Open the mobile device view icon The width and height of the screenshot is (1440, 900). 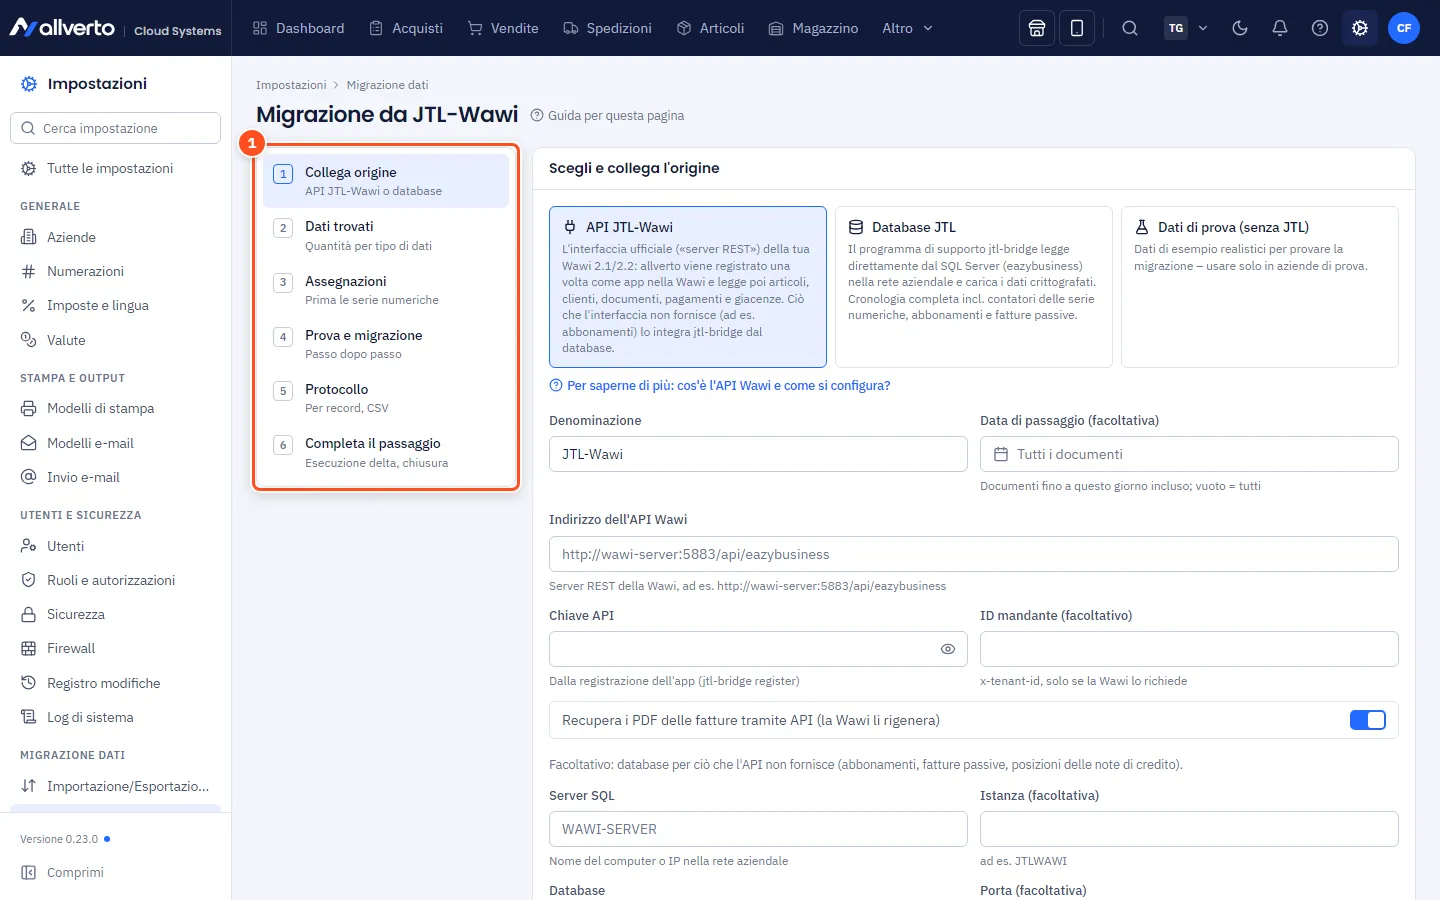tap(1077, 28)
